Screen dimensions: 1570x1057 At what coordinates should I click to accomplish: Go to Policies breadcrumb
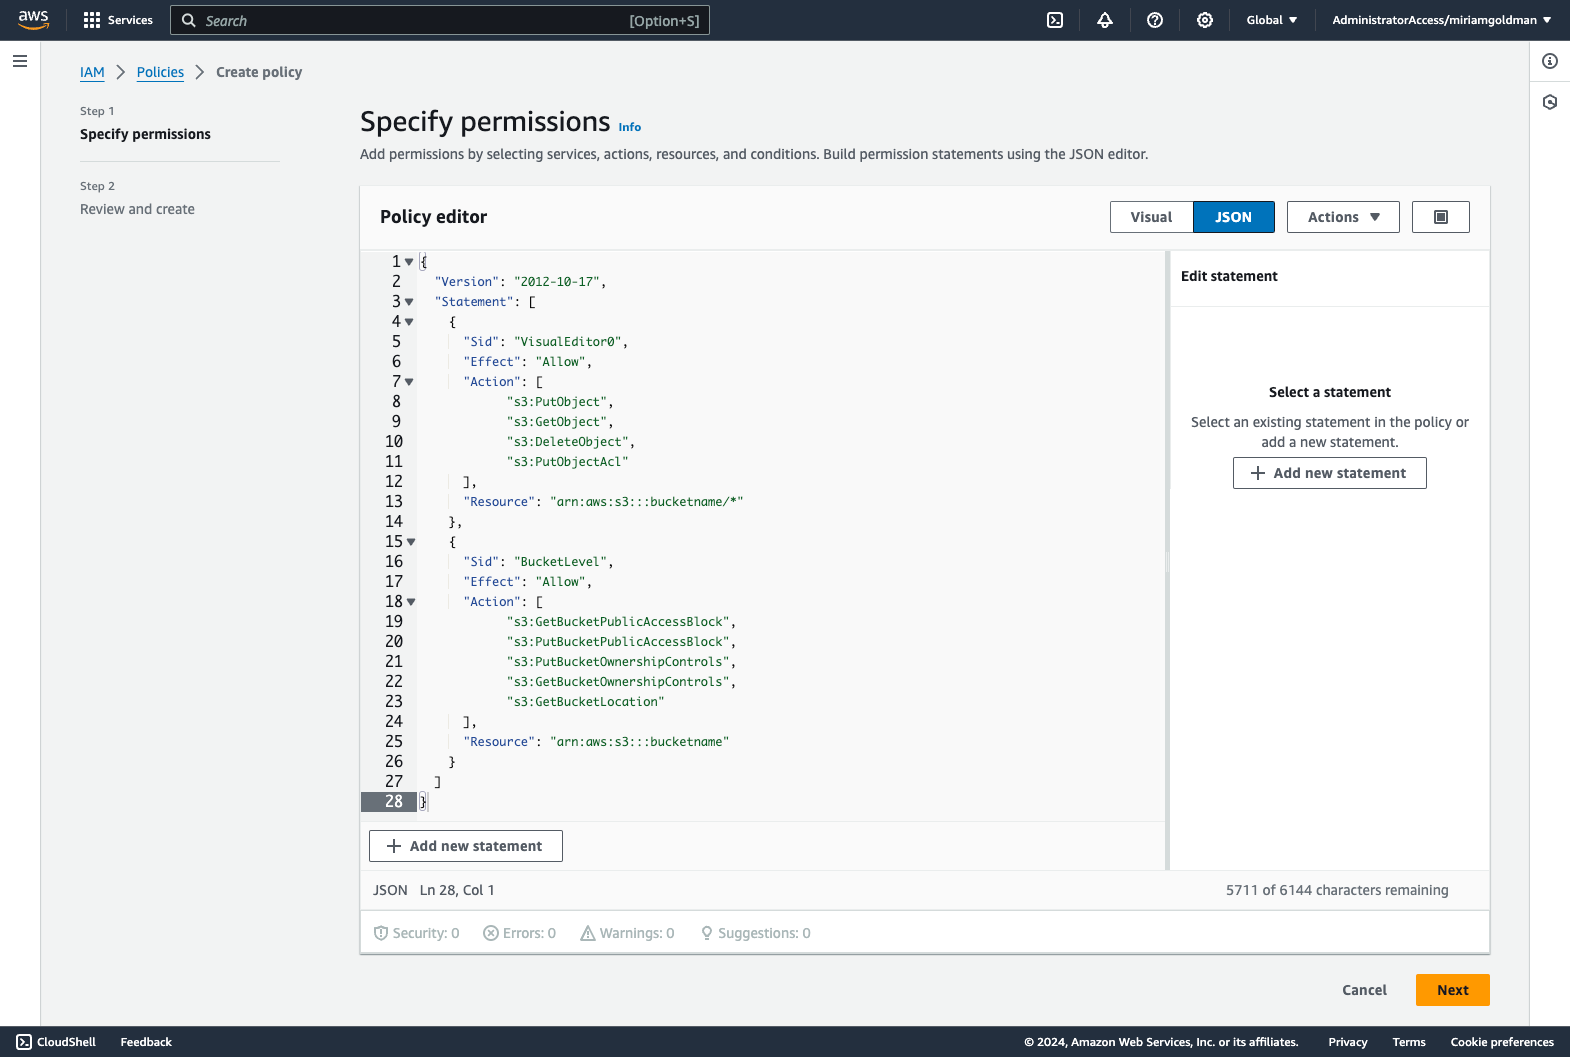[x=160, y=72]
